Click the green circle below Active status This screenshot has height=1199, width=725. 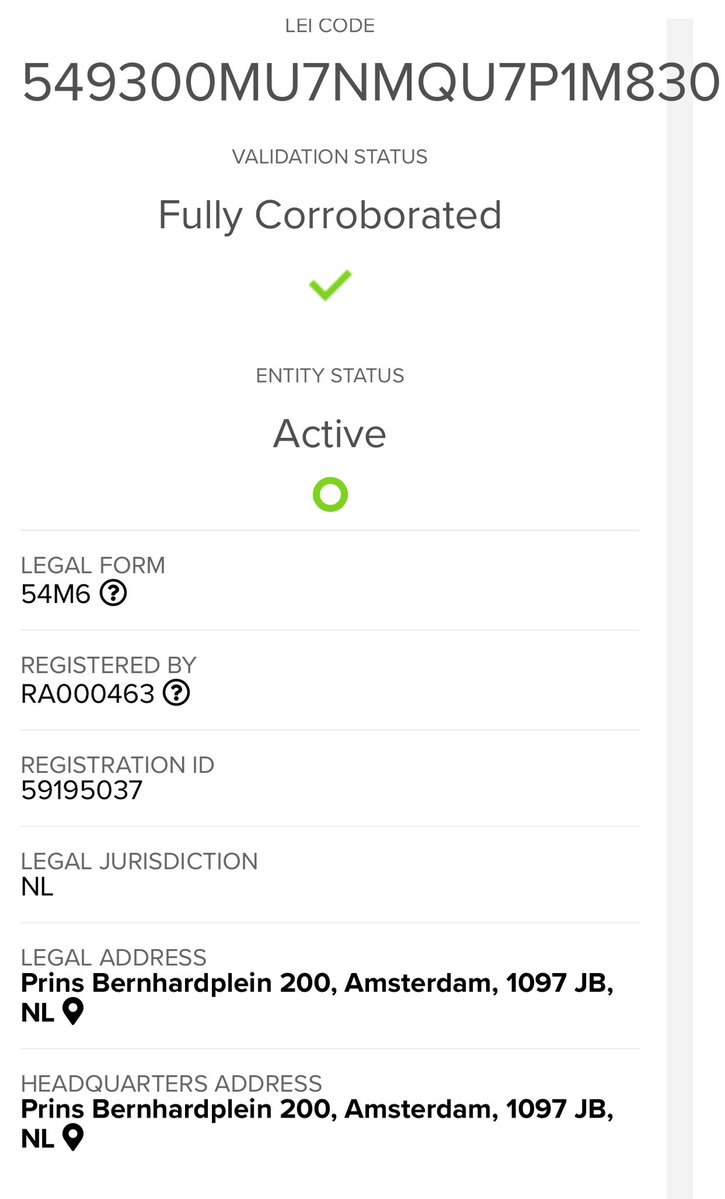coord(330,494)
